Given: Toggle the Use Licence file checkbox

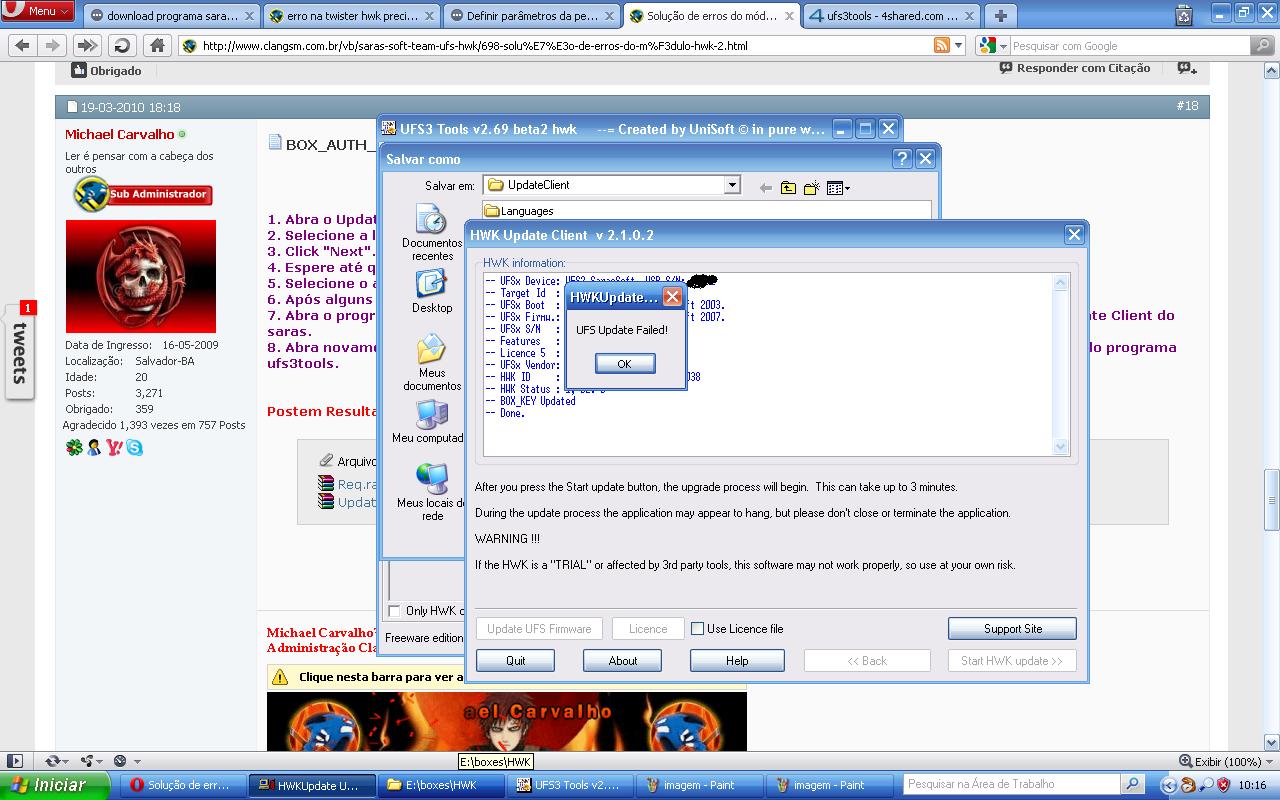Looking at the screenshot, I should tap(698, 629).
